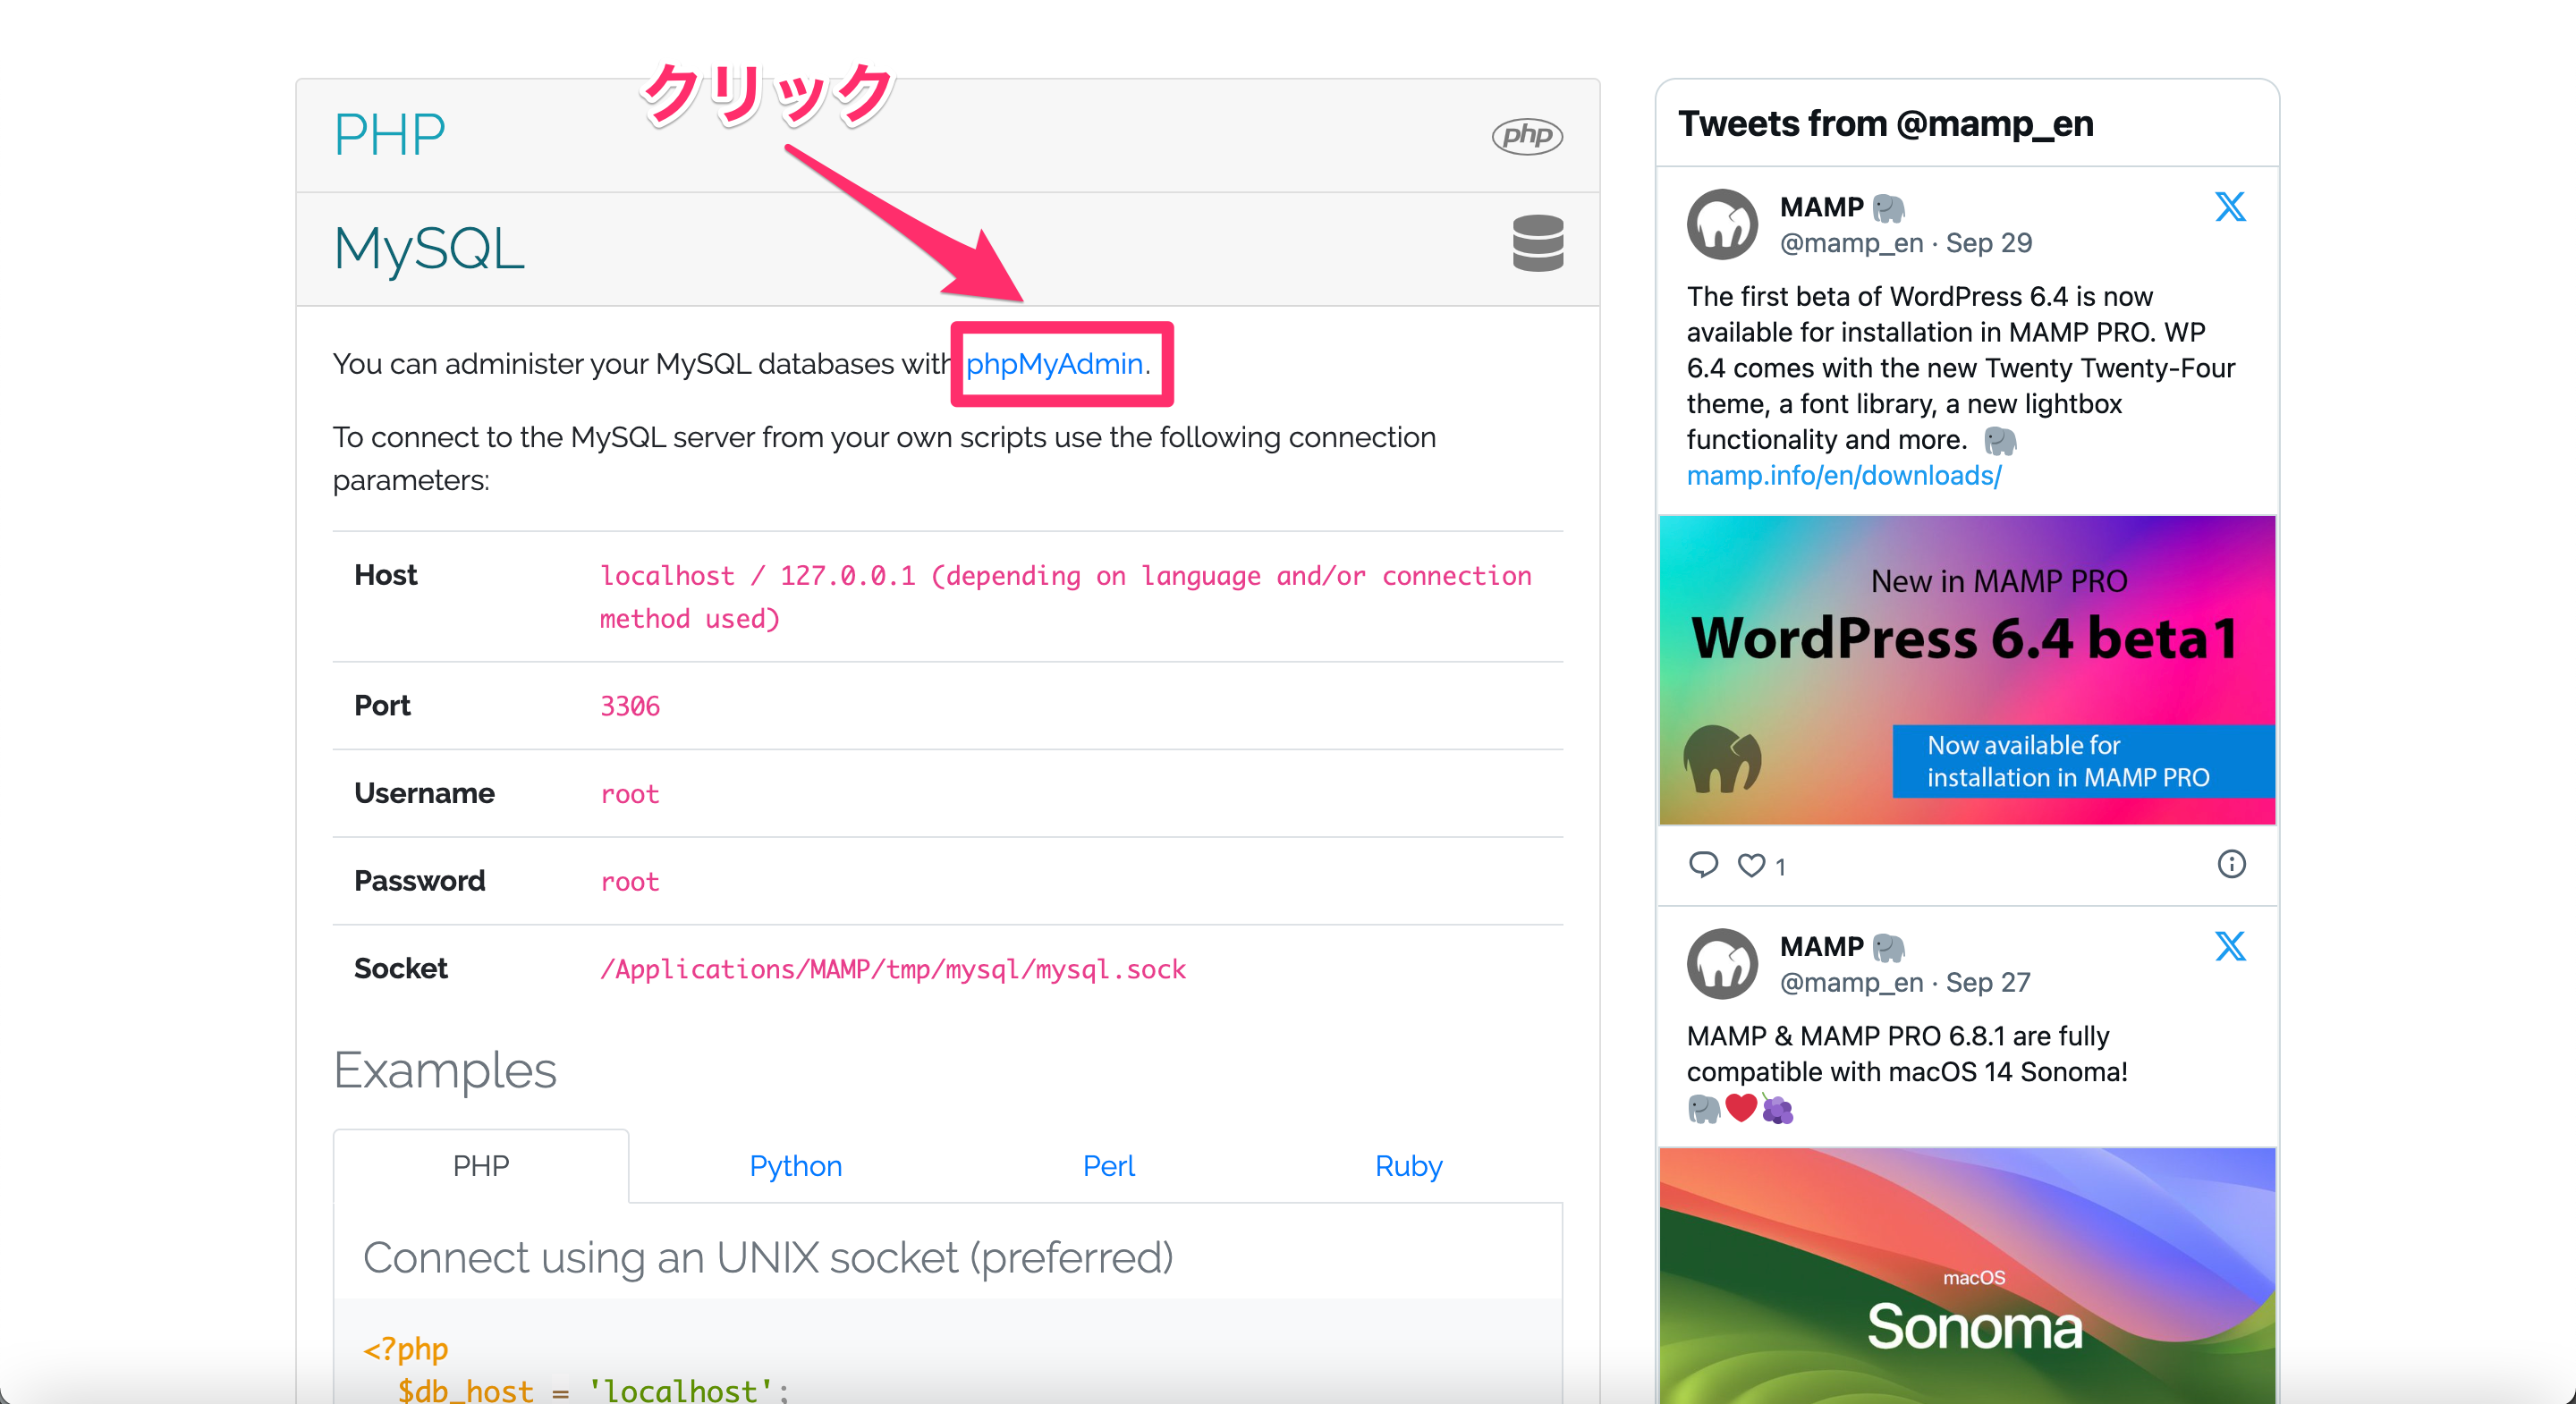2576x1404 pixels.
Task: Switch to the Ruby examples tab
Action: point(1408,1166)
